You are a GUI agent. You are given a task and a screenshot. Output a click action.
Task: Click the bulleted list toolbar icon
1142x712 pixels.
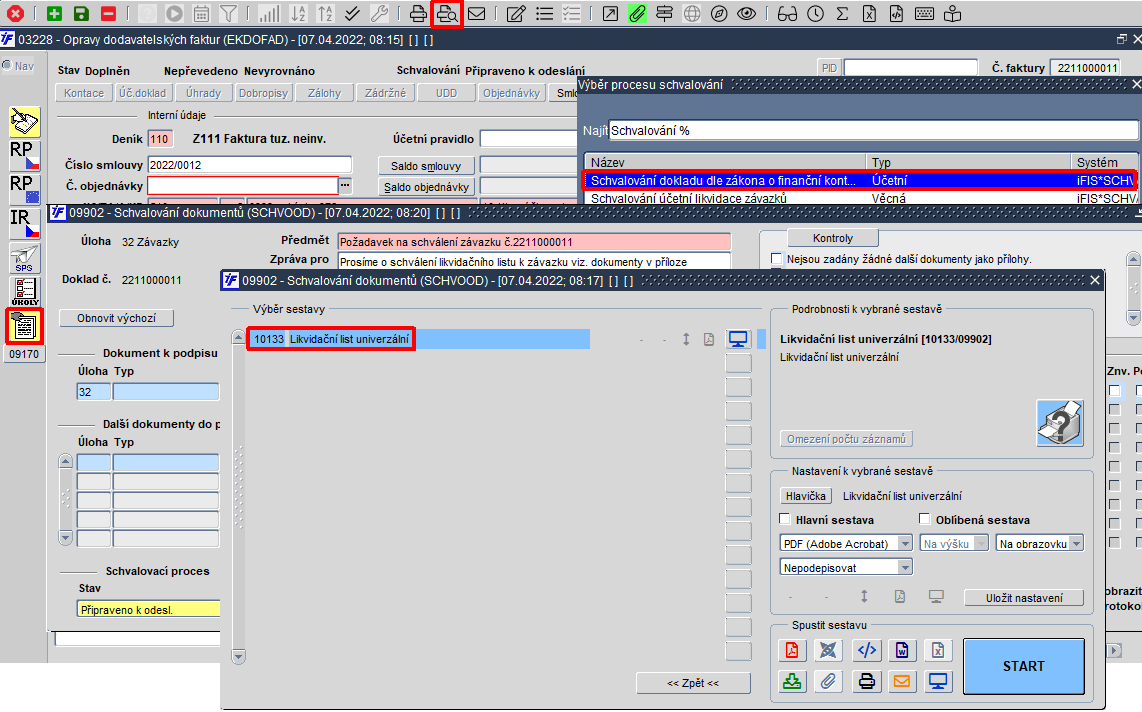(x=544, y=13)
